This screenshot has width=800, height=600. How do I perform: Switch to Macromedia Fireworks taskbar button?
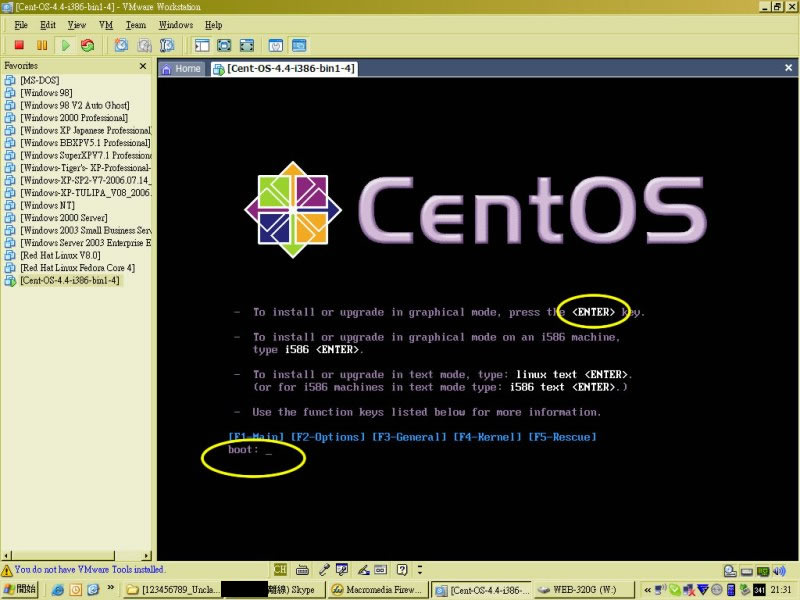click(377, 590)
